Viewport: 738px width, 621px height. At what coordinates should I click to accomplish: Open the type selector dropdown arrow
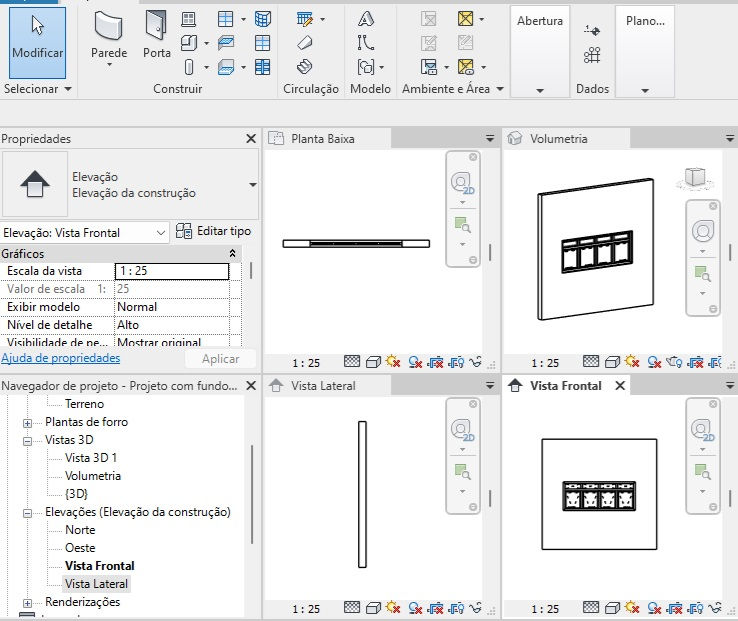(253, 185)
